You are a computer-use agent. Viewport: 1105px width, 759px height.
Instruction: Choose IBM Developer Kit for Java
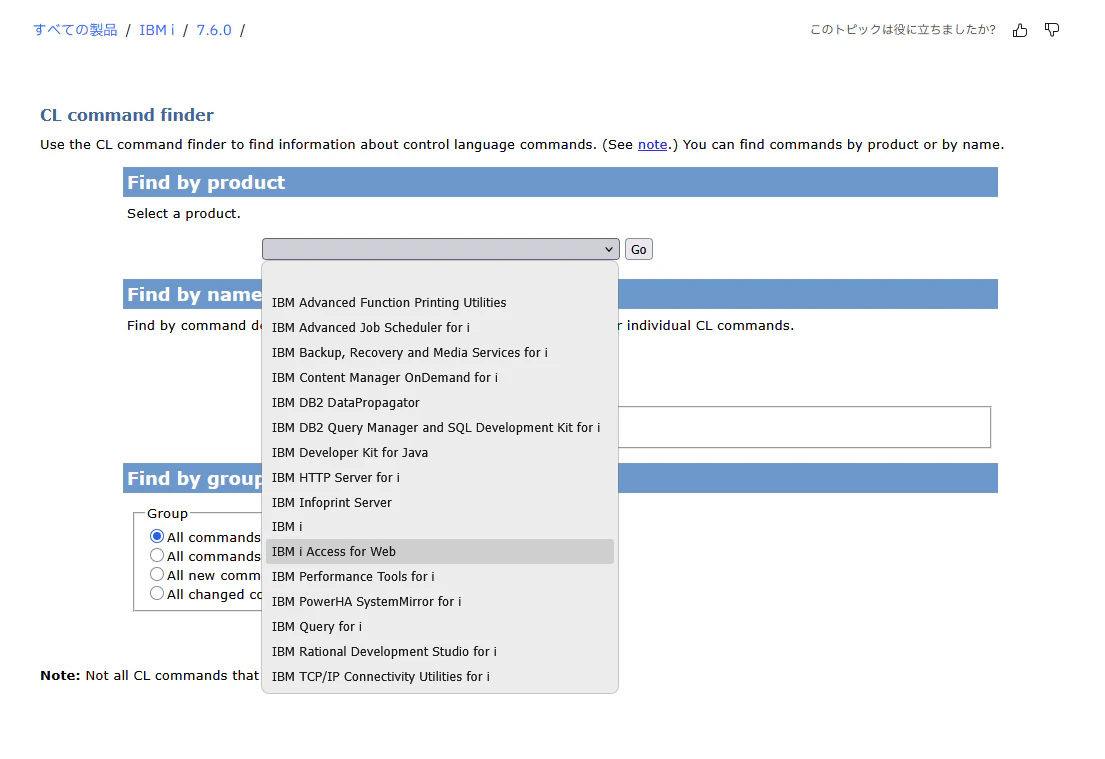coord(440,452)
